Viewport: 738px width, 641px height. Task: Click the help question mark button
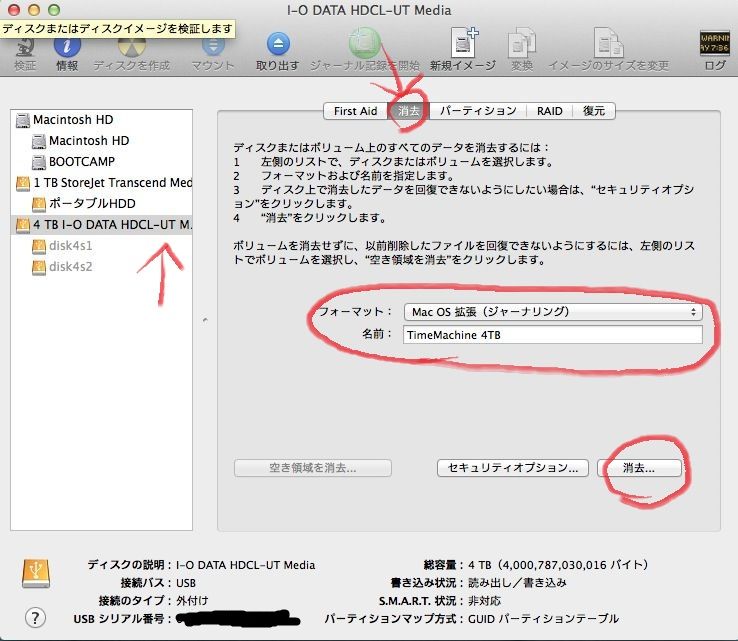(x=35, y=617)
